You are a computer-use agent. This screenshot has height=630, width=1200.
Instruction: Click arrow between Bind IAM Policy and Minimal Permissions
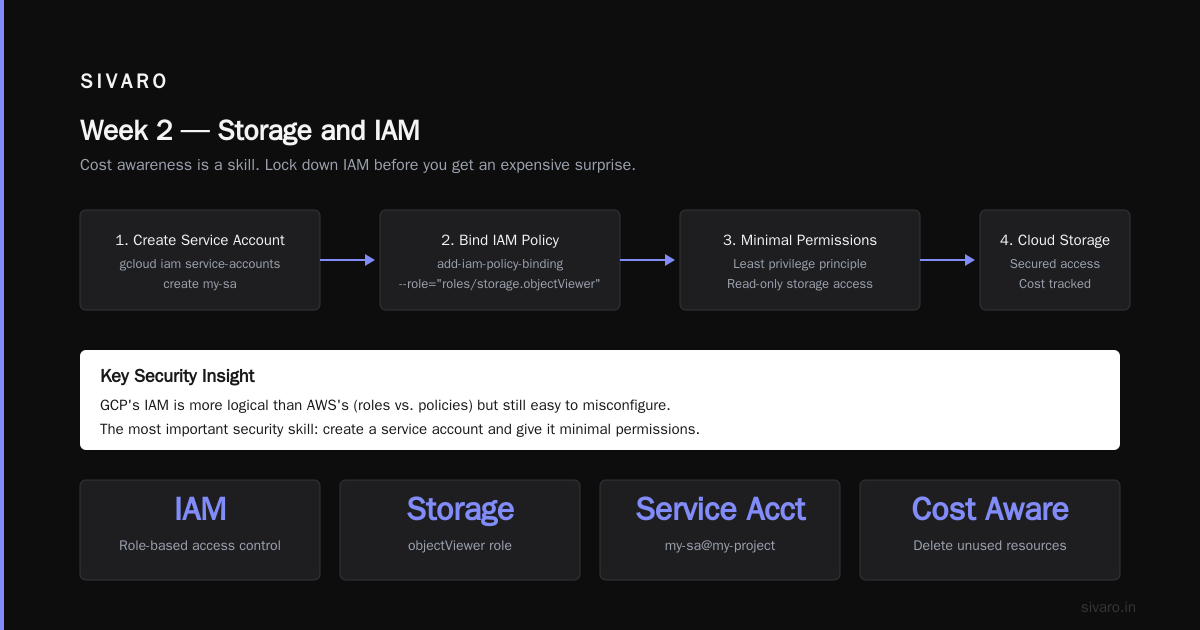648,260
